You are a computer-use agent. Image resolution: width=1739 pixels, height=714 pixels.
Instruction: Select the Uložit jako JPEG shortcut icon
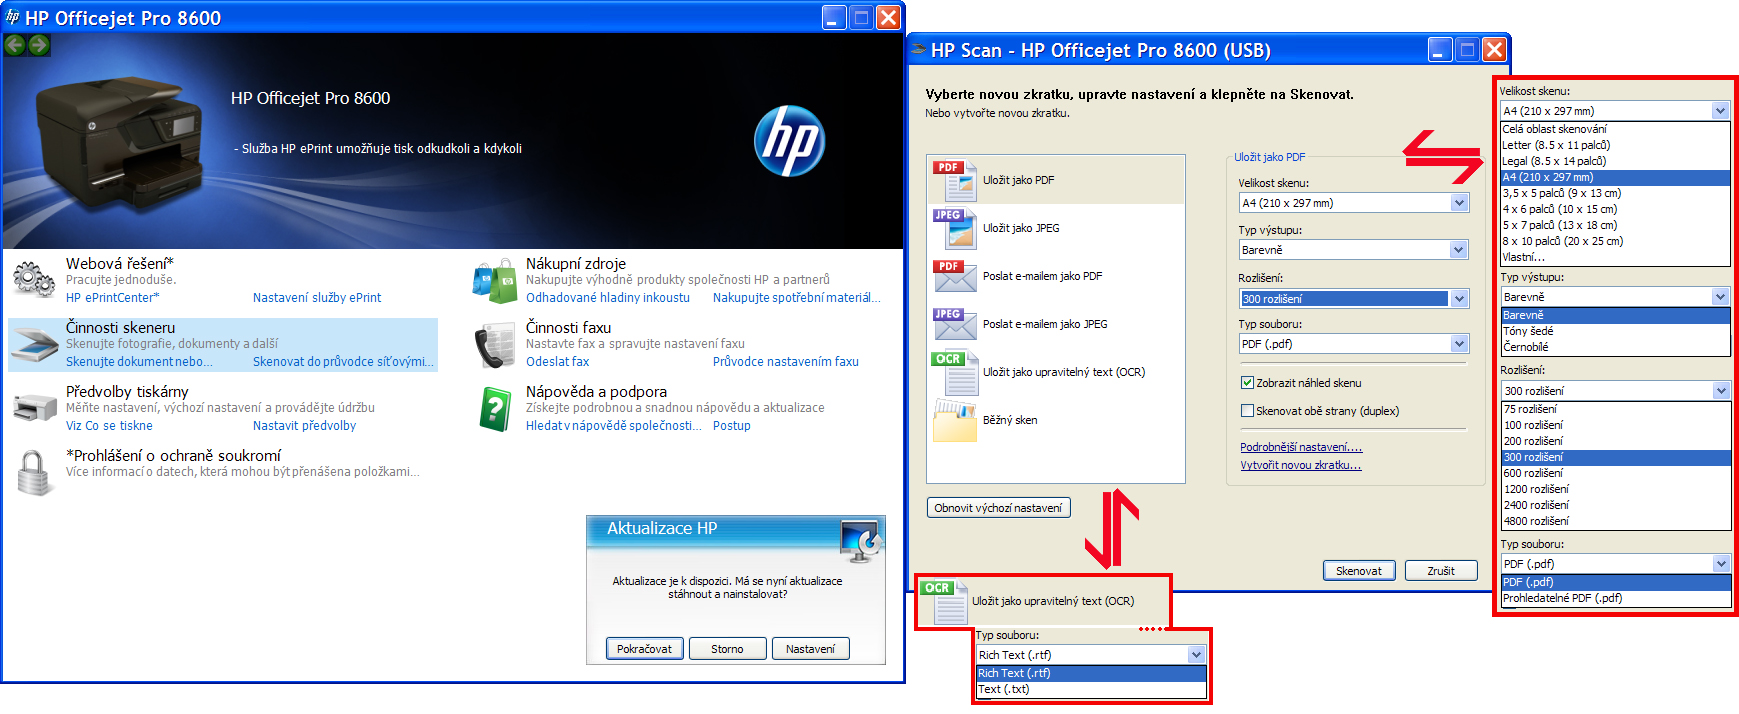[x=954, y=229]
